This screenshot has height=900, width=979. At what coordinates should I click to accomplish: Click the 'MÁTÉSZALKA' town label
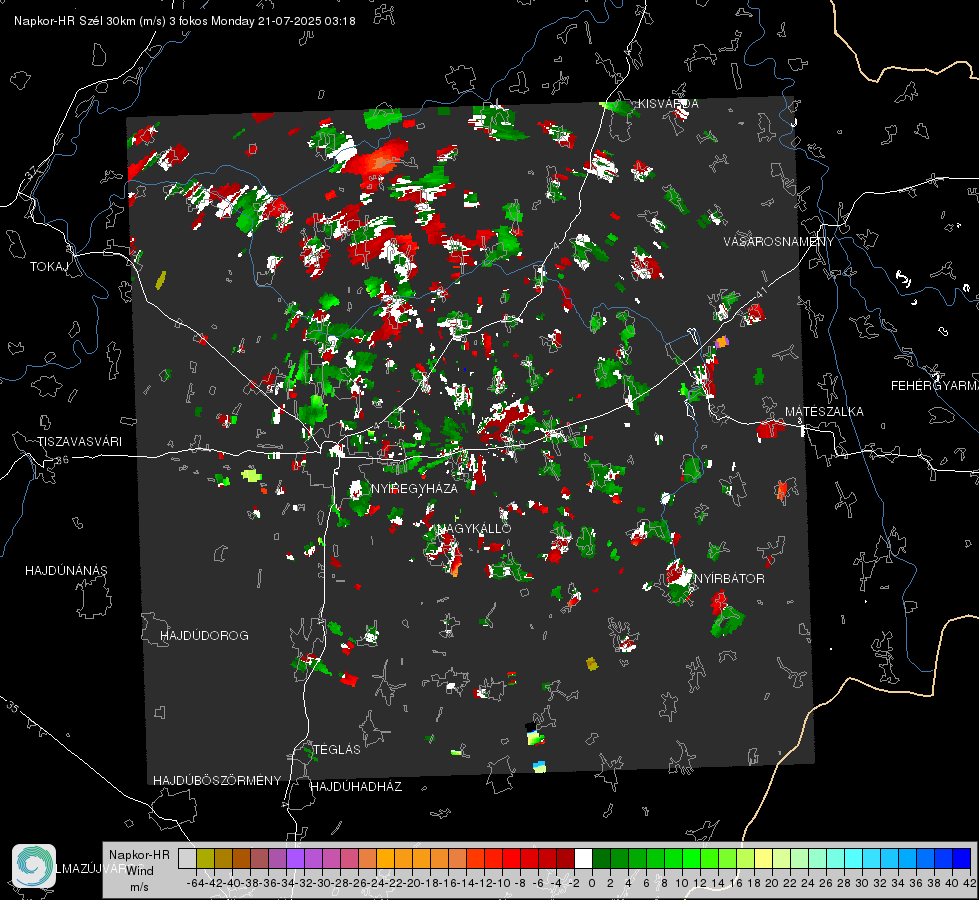pos(824,411)
